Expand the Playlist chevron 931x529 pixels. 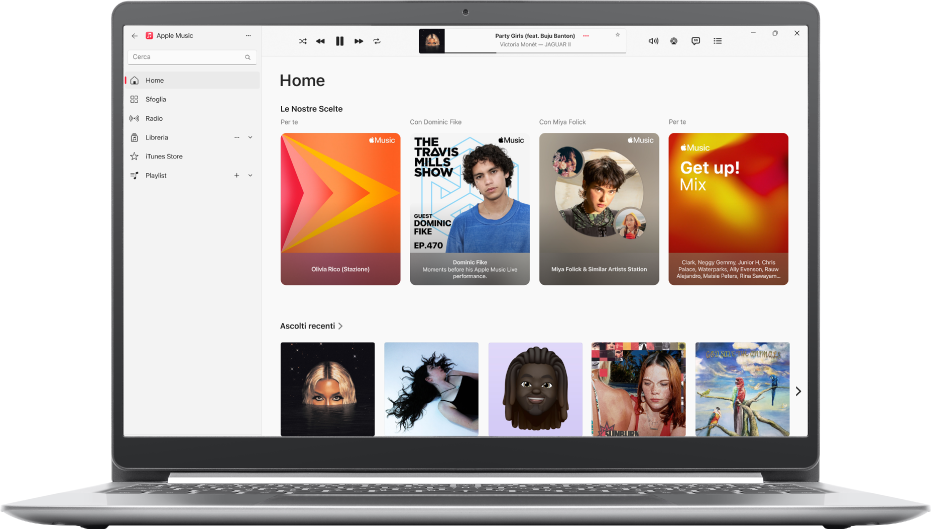point(250,175)
